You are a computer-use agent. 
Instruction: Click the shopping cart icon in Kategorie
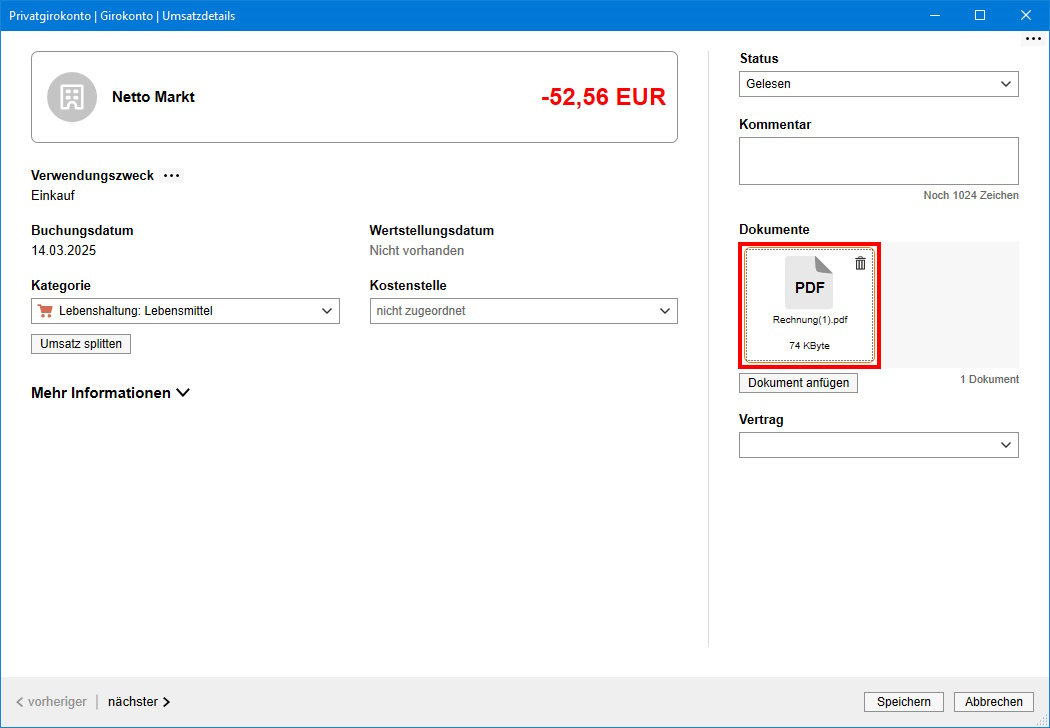point(46,311)
